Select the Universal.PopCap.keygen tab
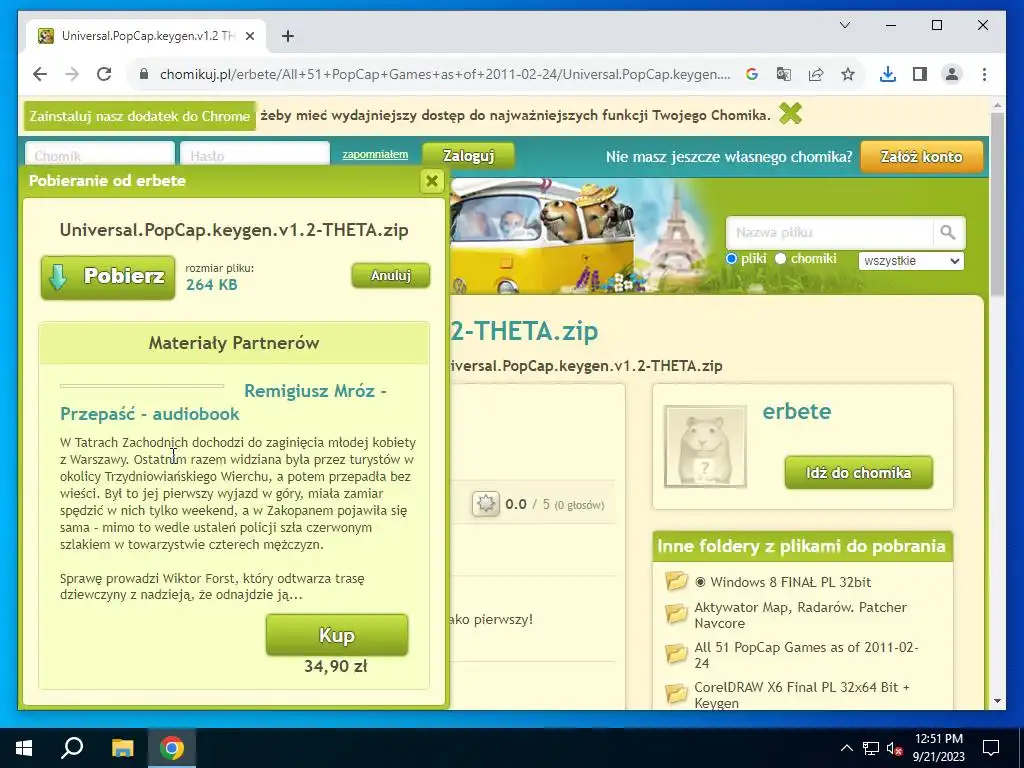 (146, 36)
